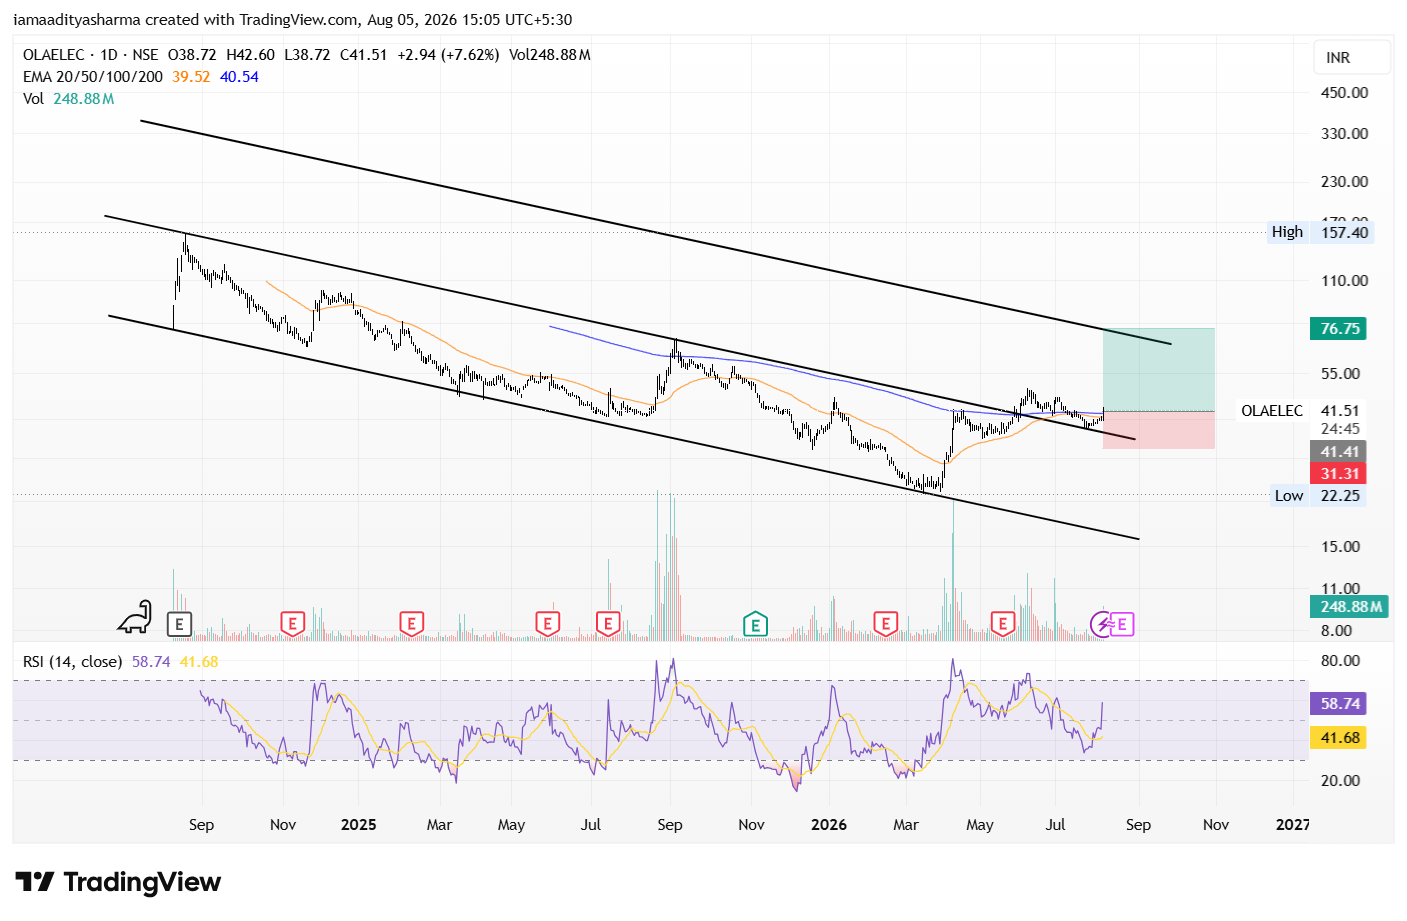Open red earnings marker just after Jul 2025
The height and width of the screenshot is (921, 1407).
click(608, 624)
